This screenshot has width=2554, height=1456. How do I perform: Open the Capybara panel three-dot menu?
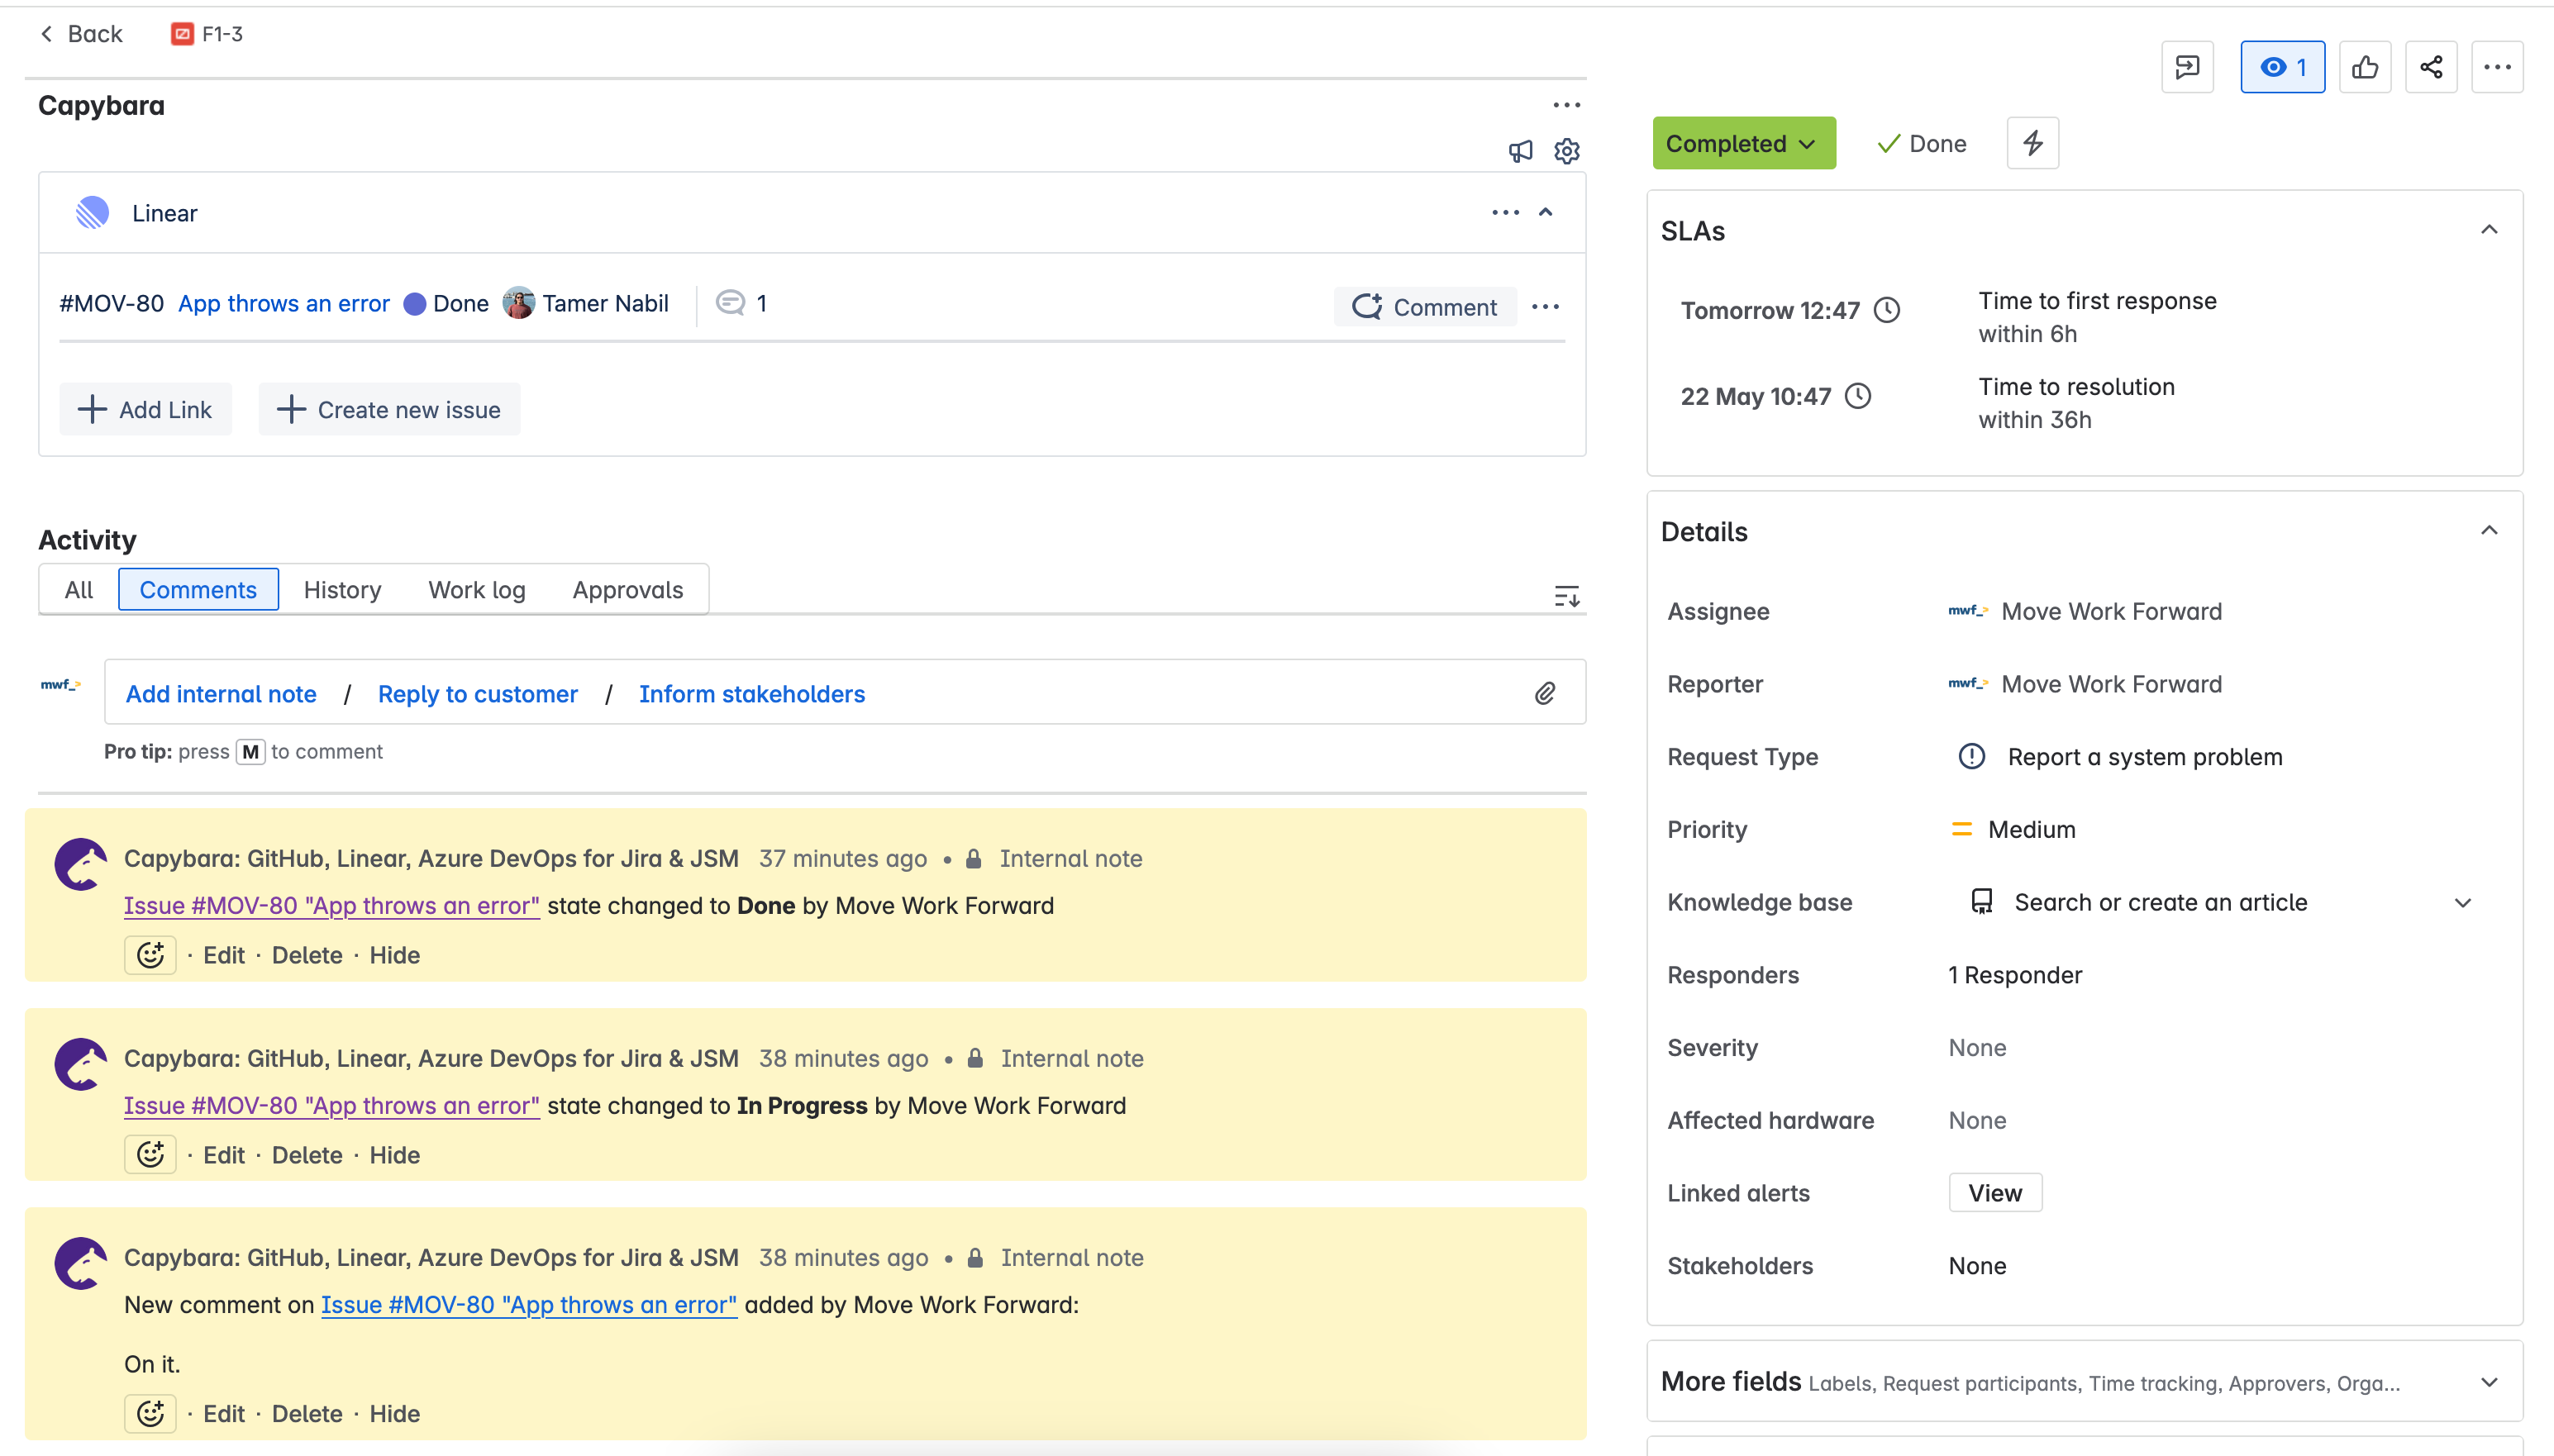(1566, 105)
